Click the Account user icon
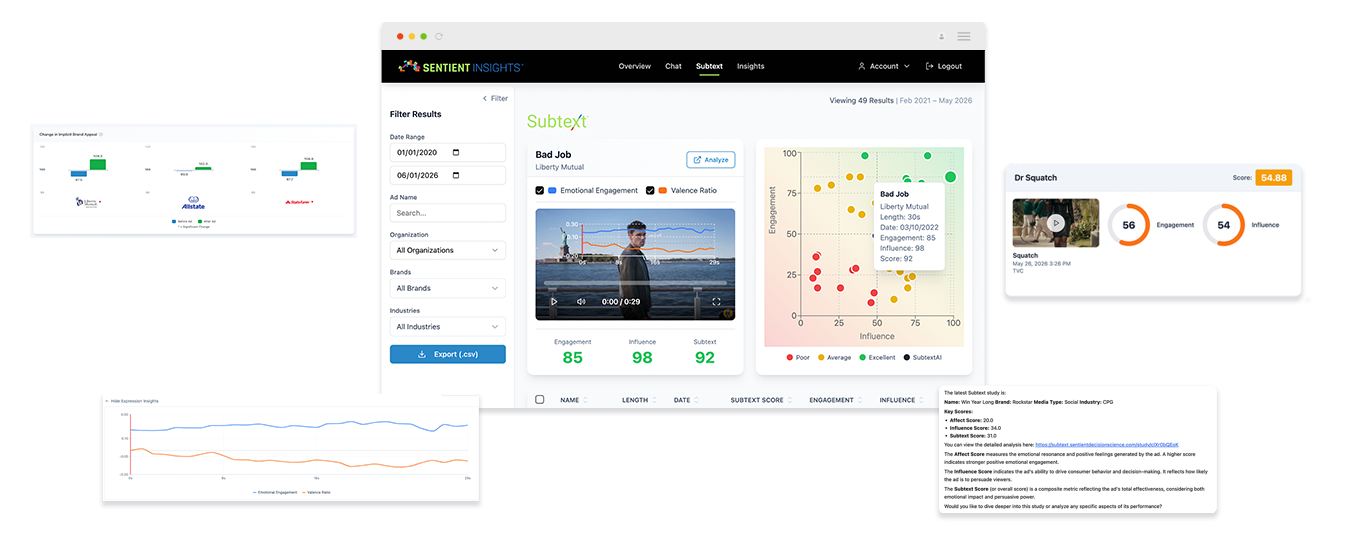Screen dimensions: 1366x543 tap(862, 66)
